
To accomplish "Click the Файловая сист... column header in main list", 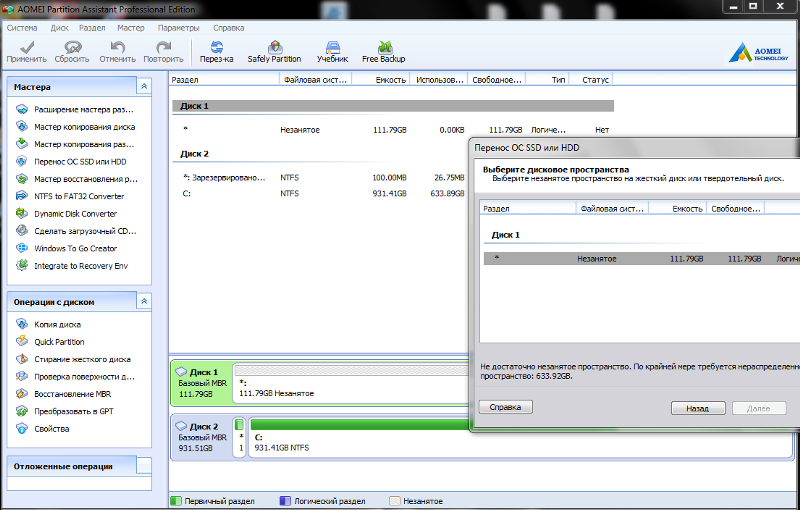I will pos(316,80).
